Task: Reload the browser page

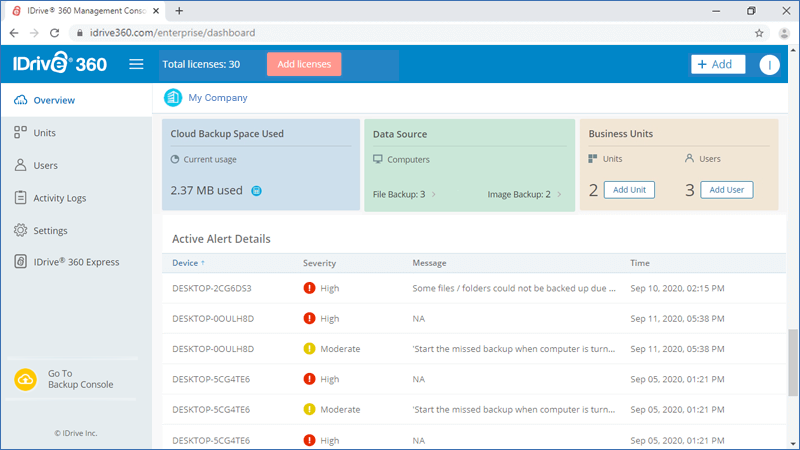Action: click(55, 33)
